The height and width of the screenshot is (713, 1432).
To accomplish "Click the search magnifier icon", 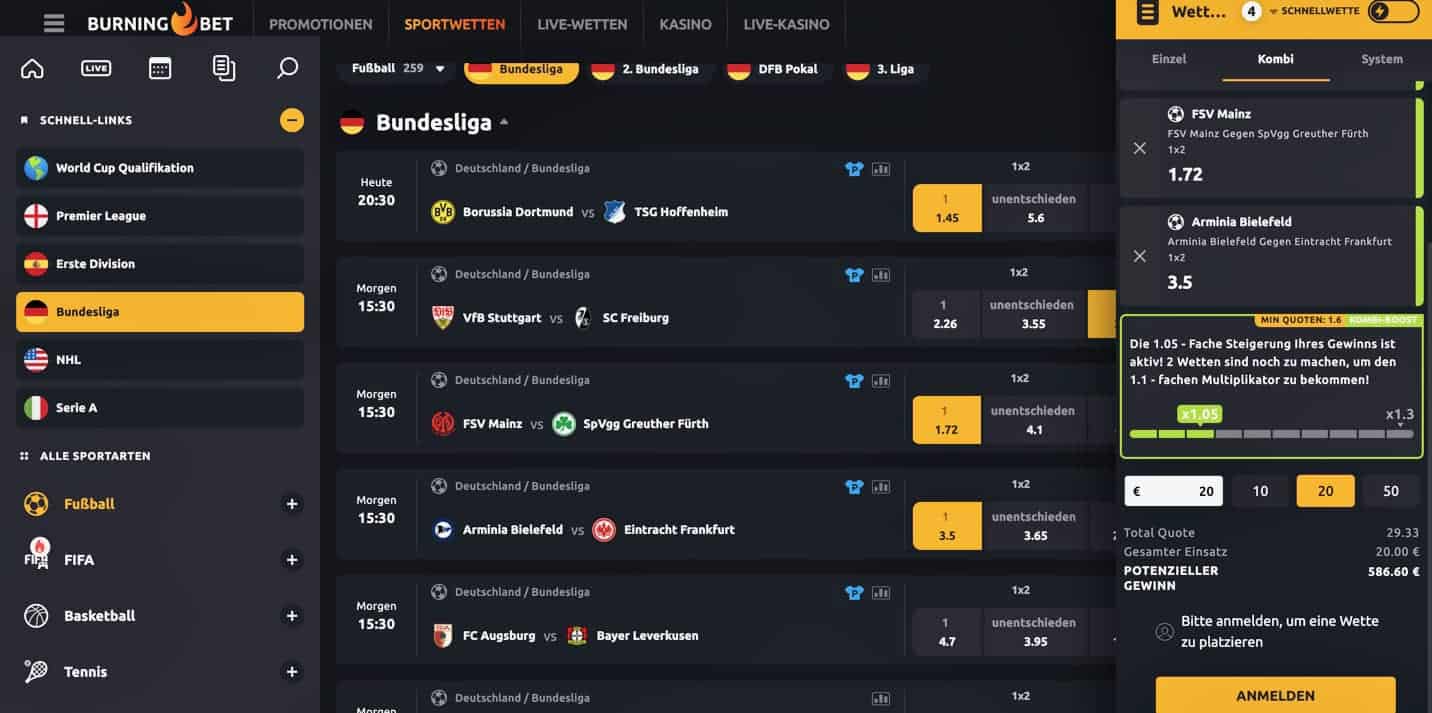I will [x=287, y=68].
